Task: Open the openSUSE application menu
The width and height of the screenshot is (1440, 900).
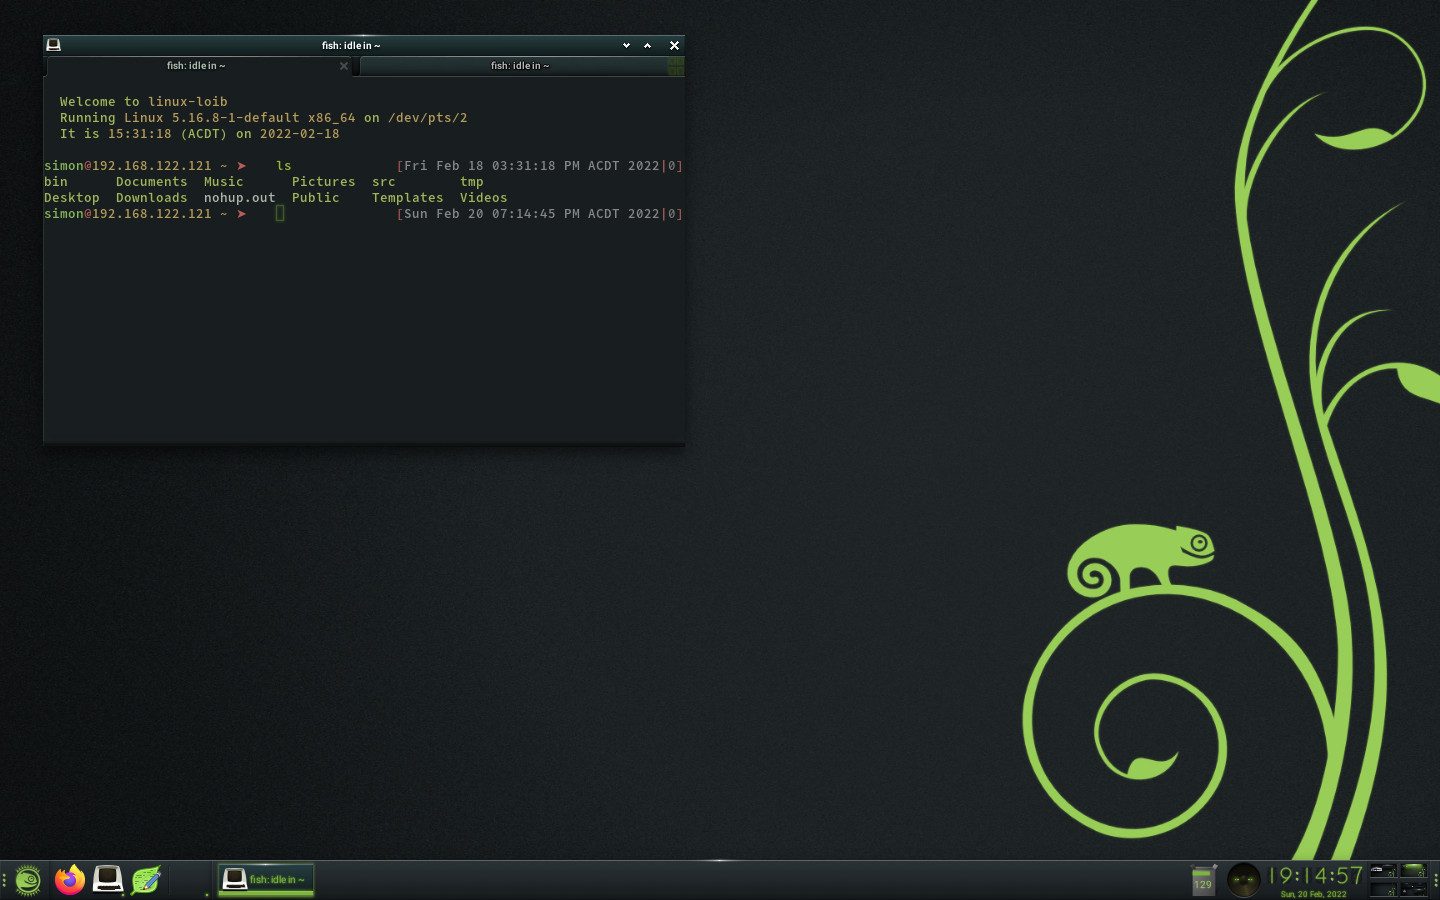Action: coord(28,880)
